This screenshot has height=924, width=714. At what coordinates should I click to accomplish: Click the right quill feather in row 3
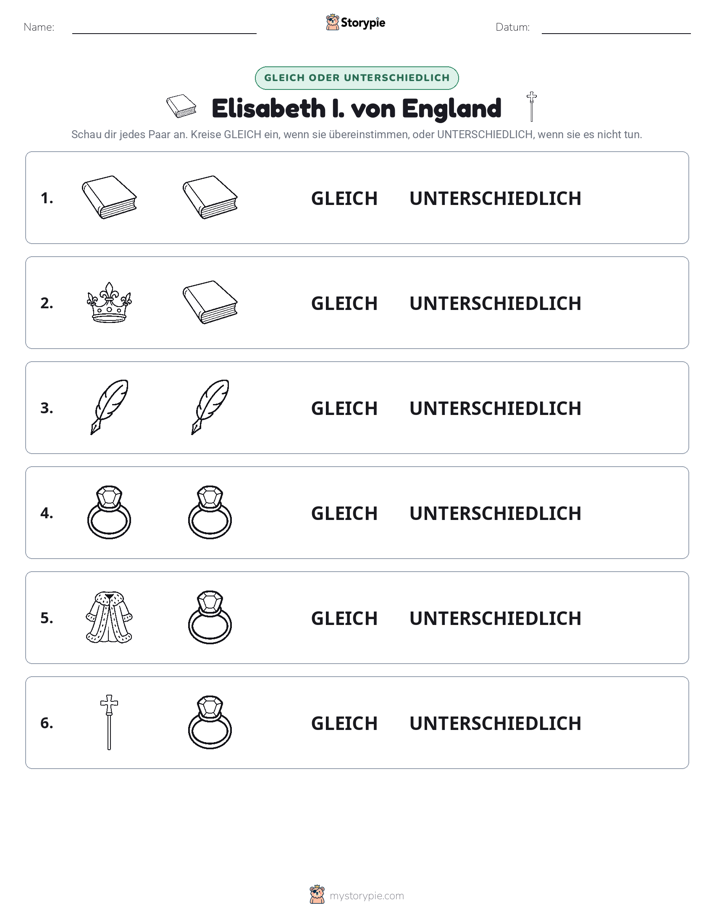210,407
